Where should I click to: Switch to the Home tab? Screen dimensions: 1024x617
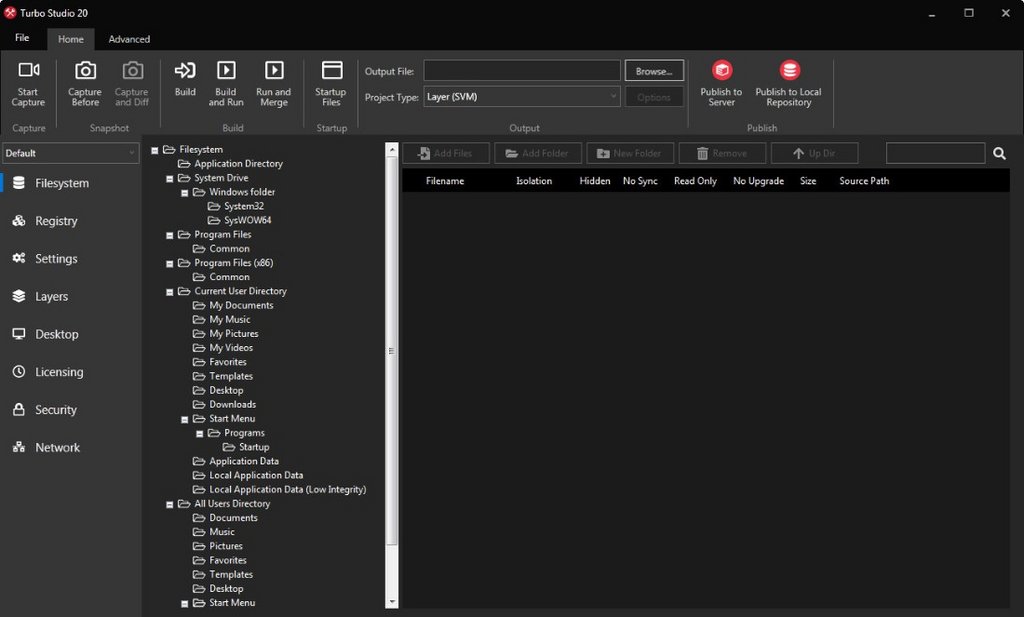click(x=71, y=39)
